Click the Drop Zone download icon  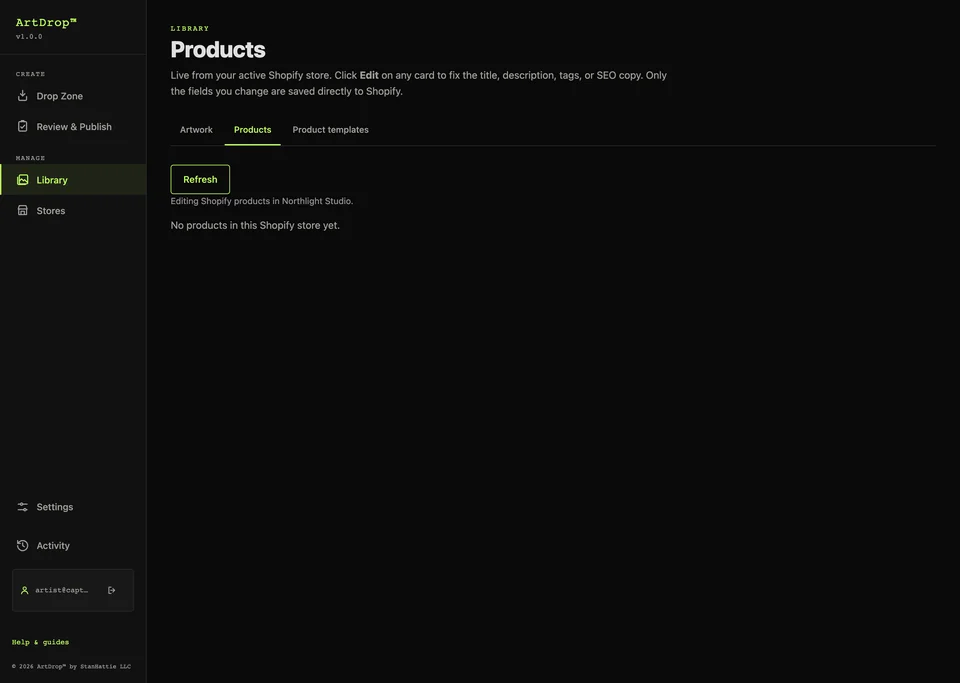pos(23,95)
